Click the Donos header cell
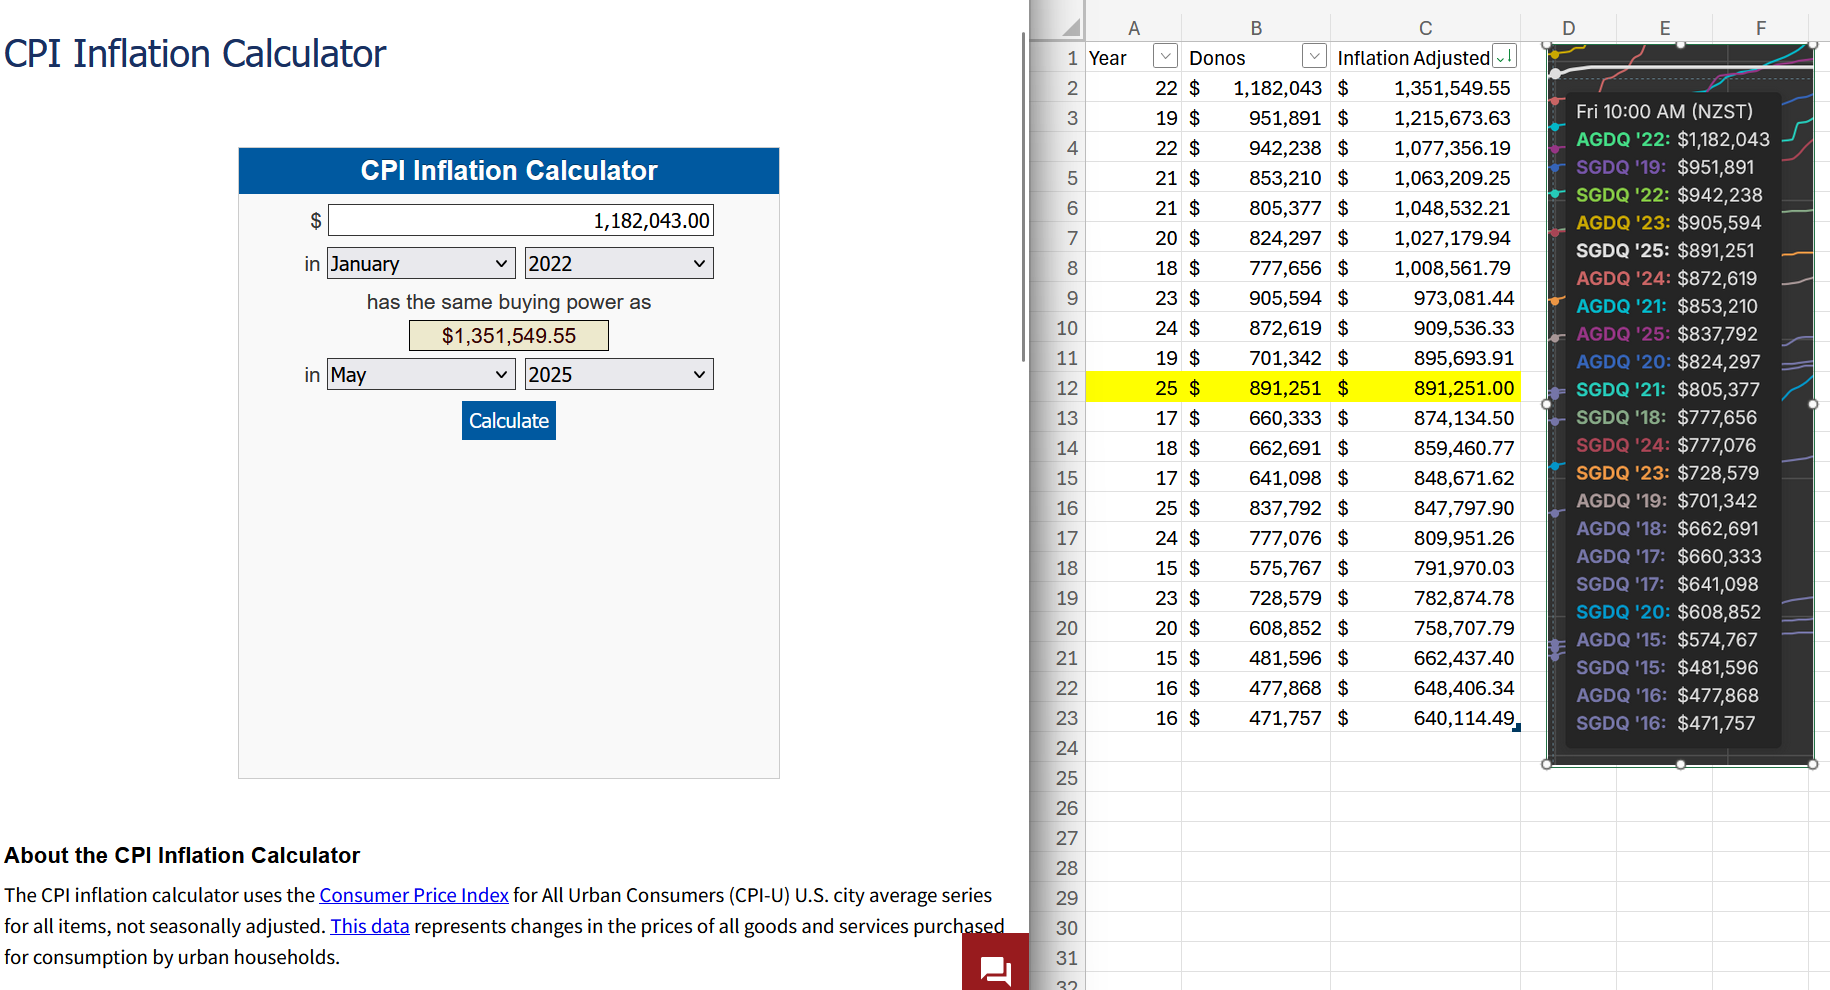Screen dimensions: 1830x990 [x=1256, y=58]
